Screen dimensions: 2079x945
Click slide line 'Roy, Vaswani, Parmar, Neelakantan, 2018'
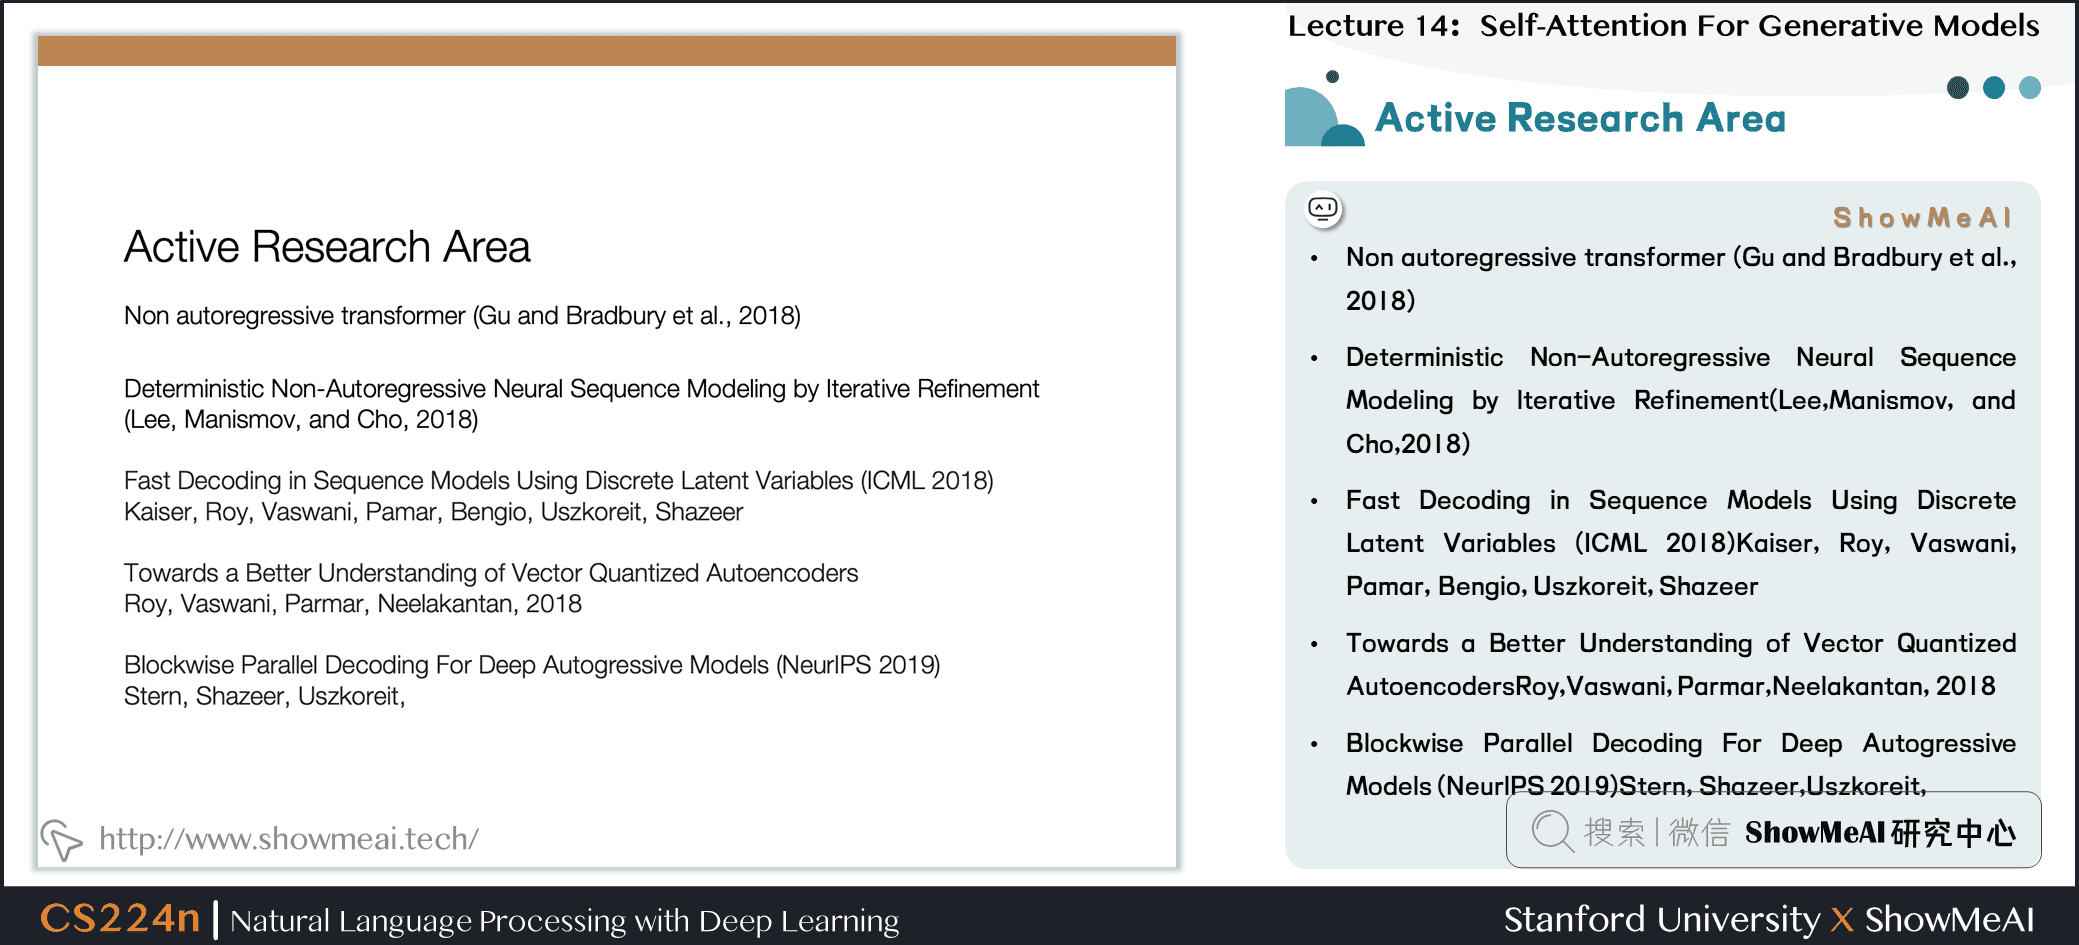353,604
